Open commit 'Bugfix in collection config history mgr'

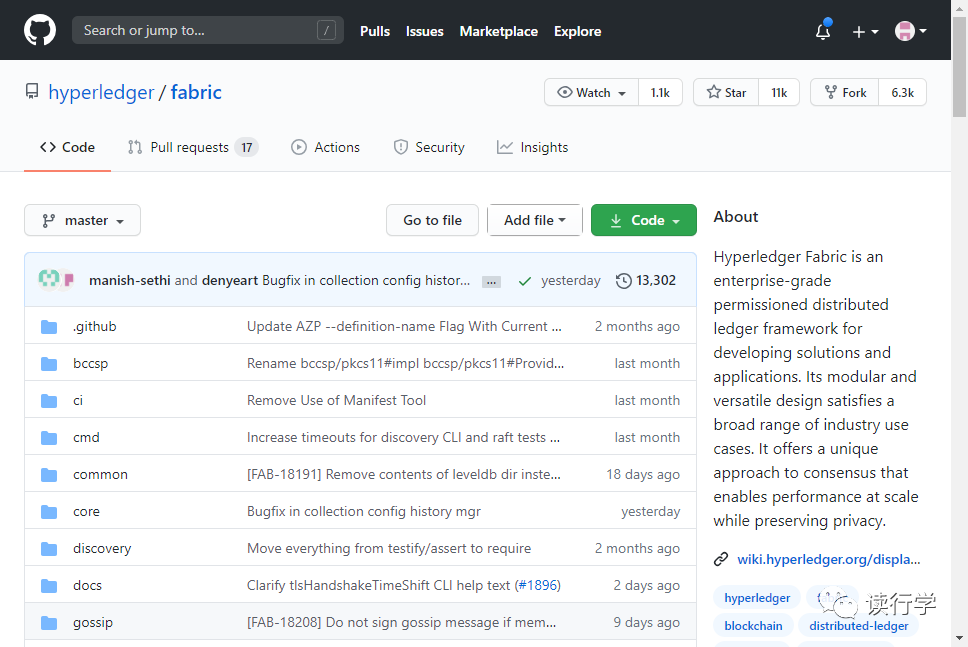point(364,511)
